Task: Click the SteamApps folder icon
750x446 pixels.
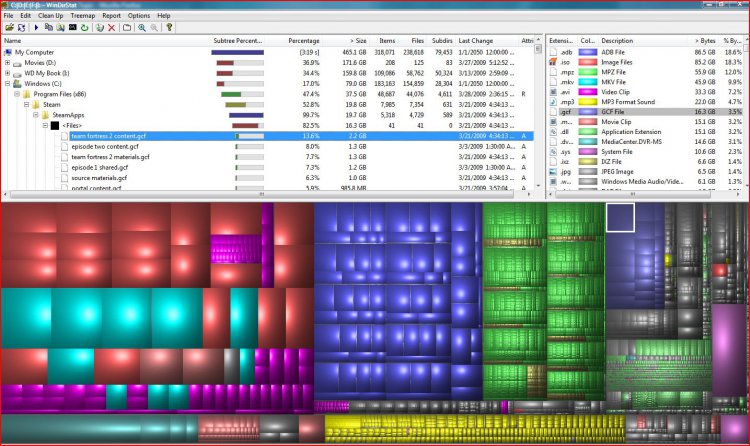Action: tap(45, 115)
